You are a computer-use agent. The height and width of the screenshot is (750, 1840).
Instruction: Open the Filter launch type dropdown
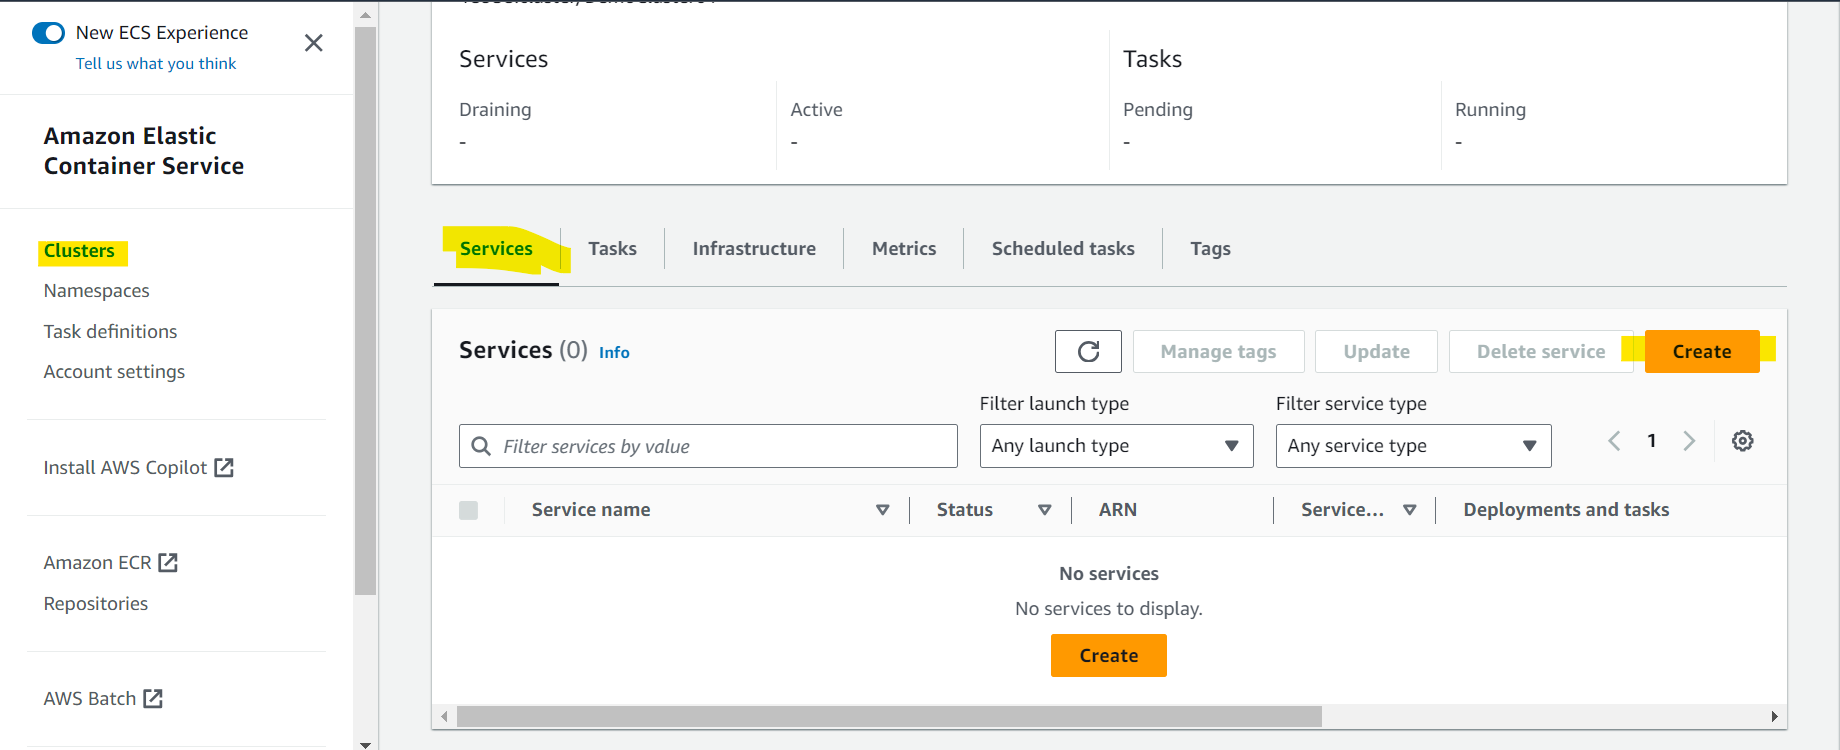coord(1116,446)
